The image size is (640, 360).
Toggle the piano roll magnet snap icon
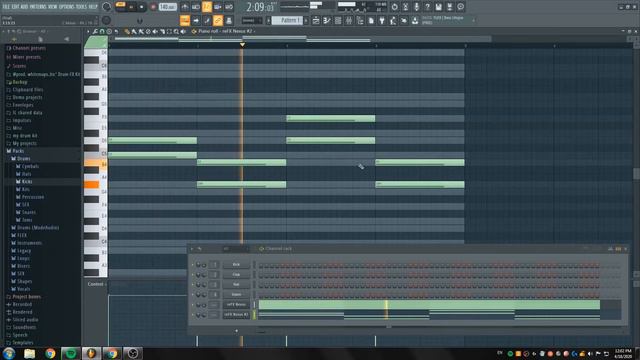coord(102,31)
